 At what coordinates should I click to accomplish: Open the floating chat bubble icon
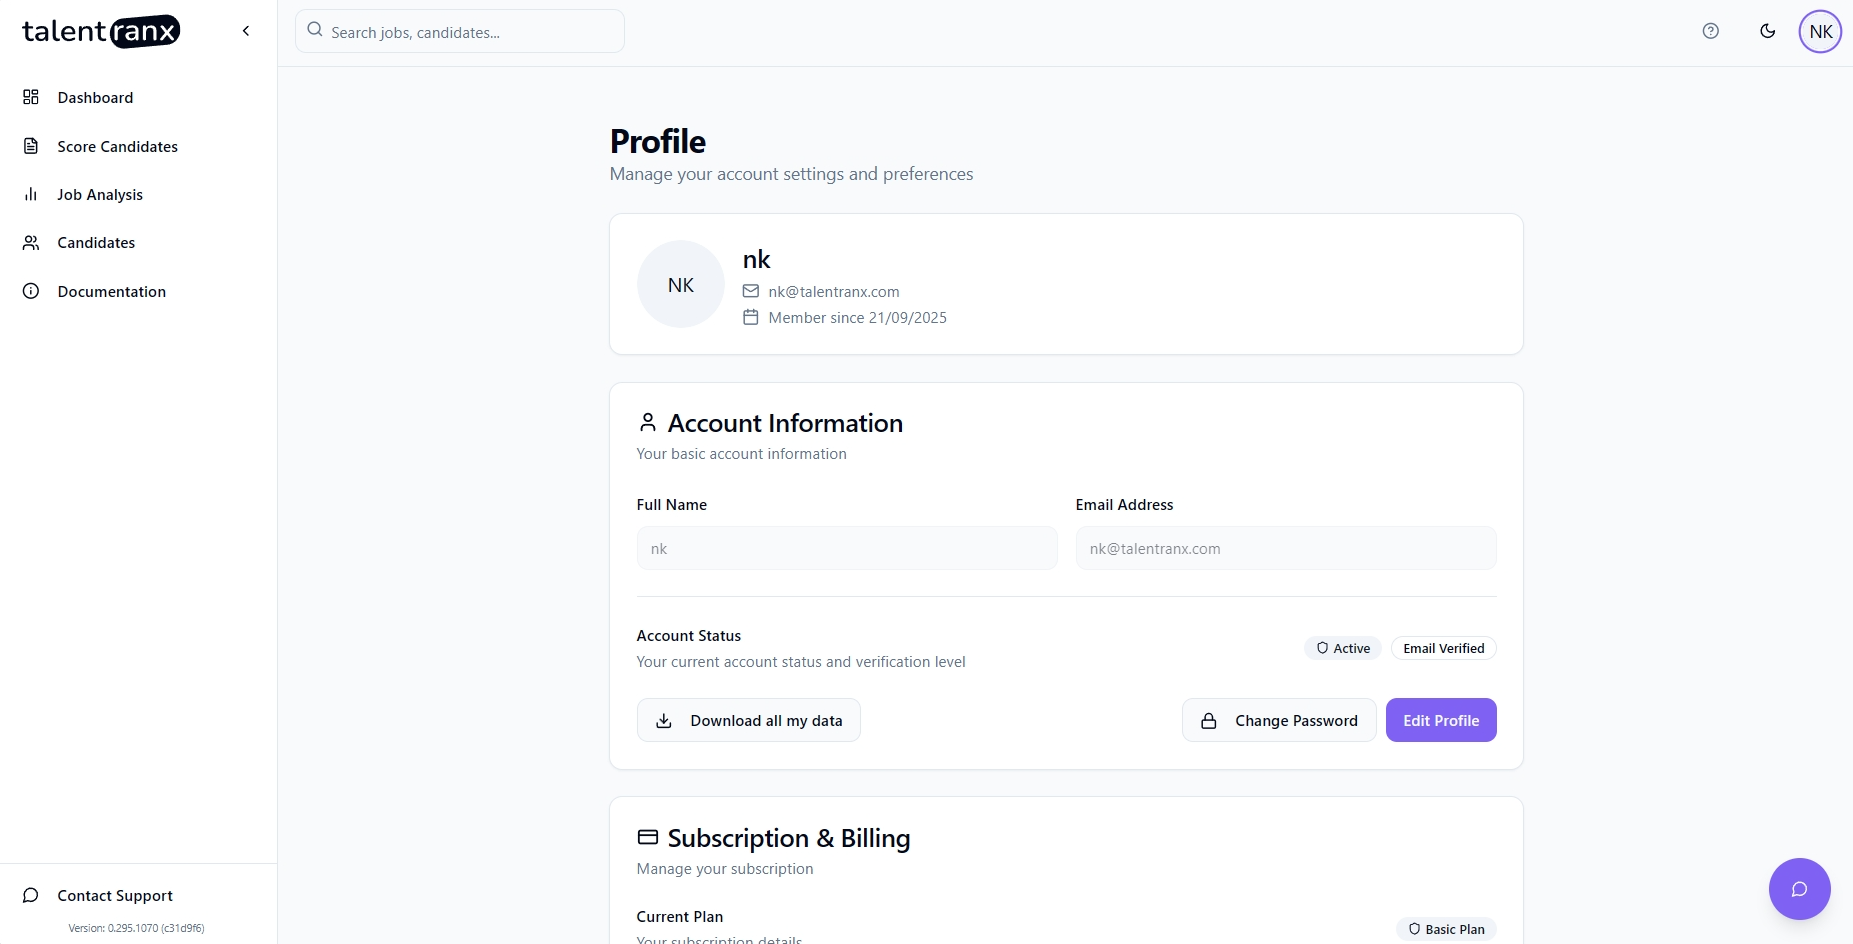[x=1800, y=889]
